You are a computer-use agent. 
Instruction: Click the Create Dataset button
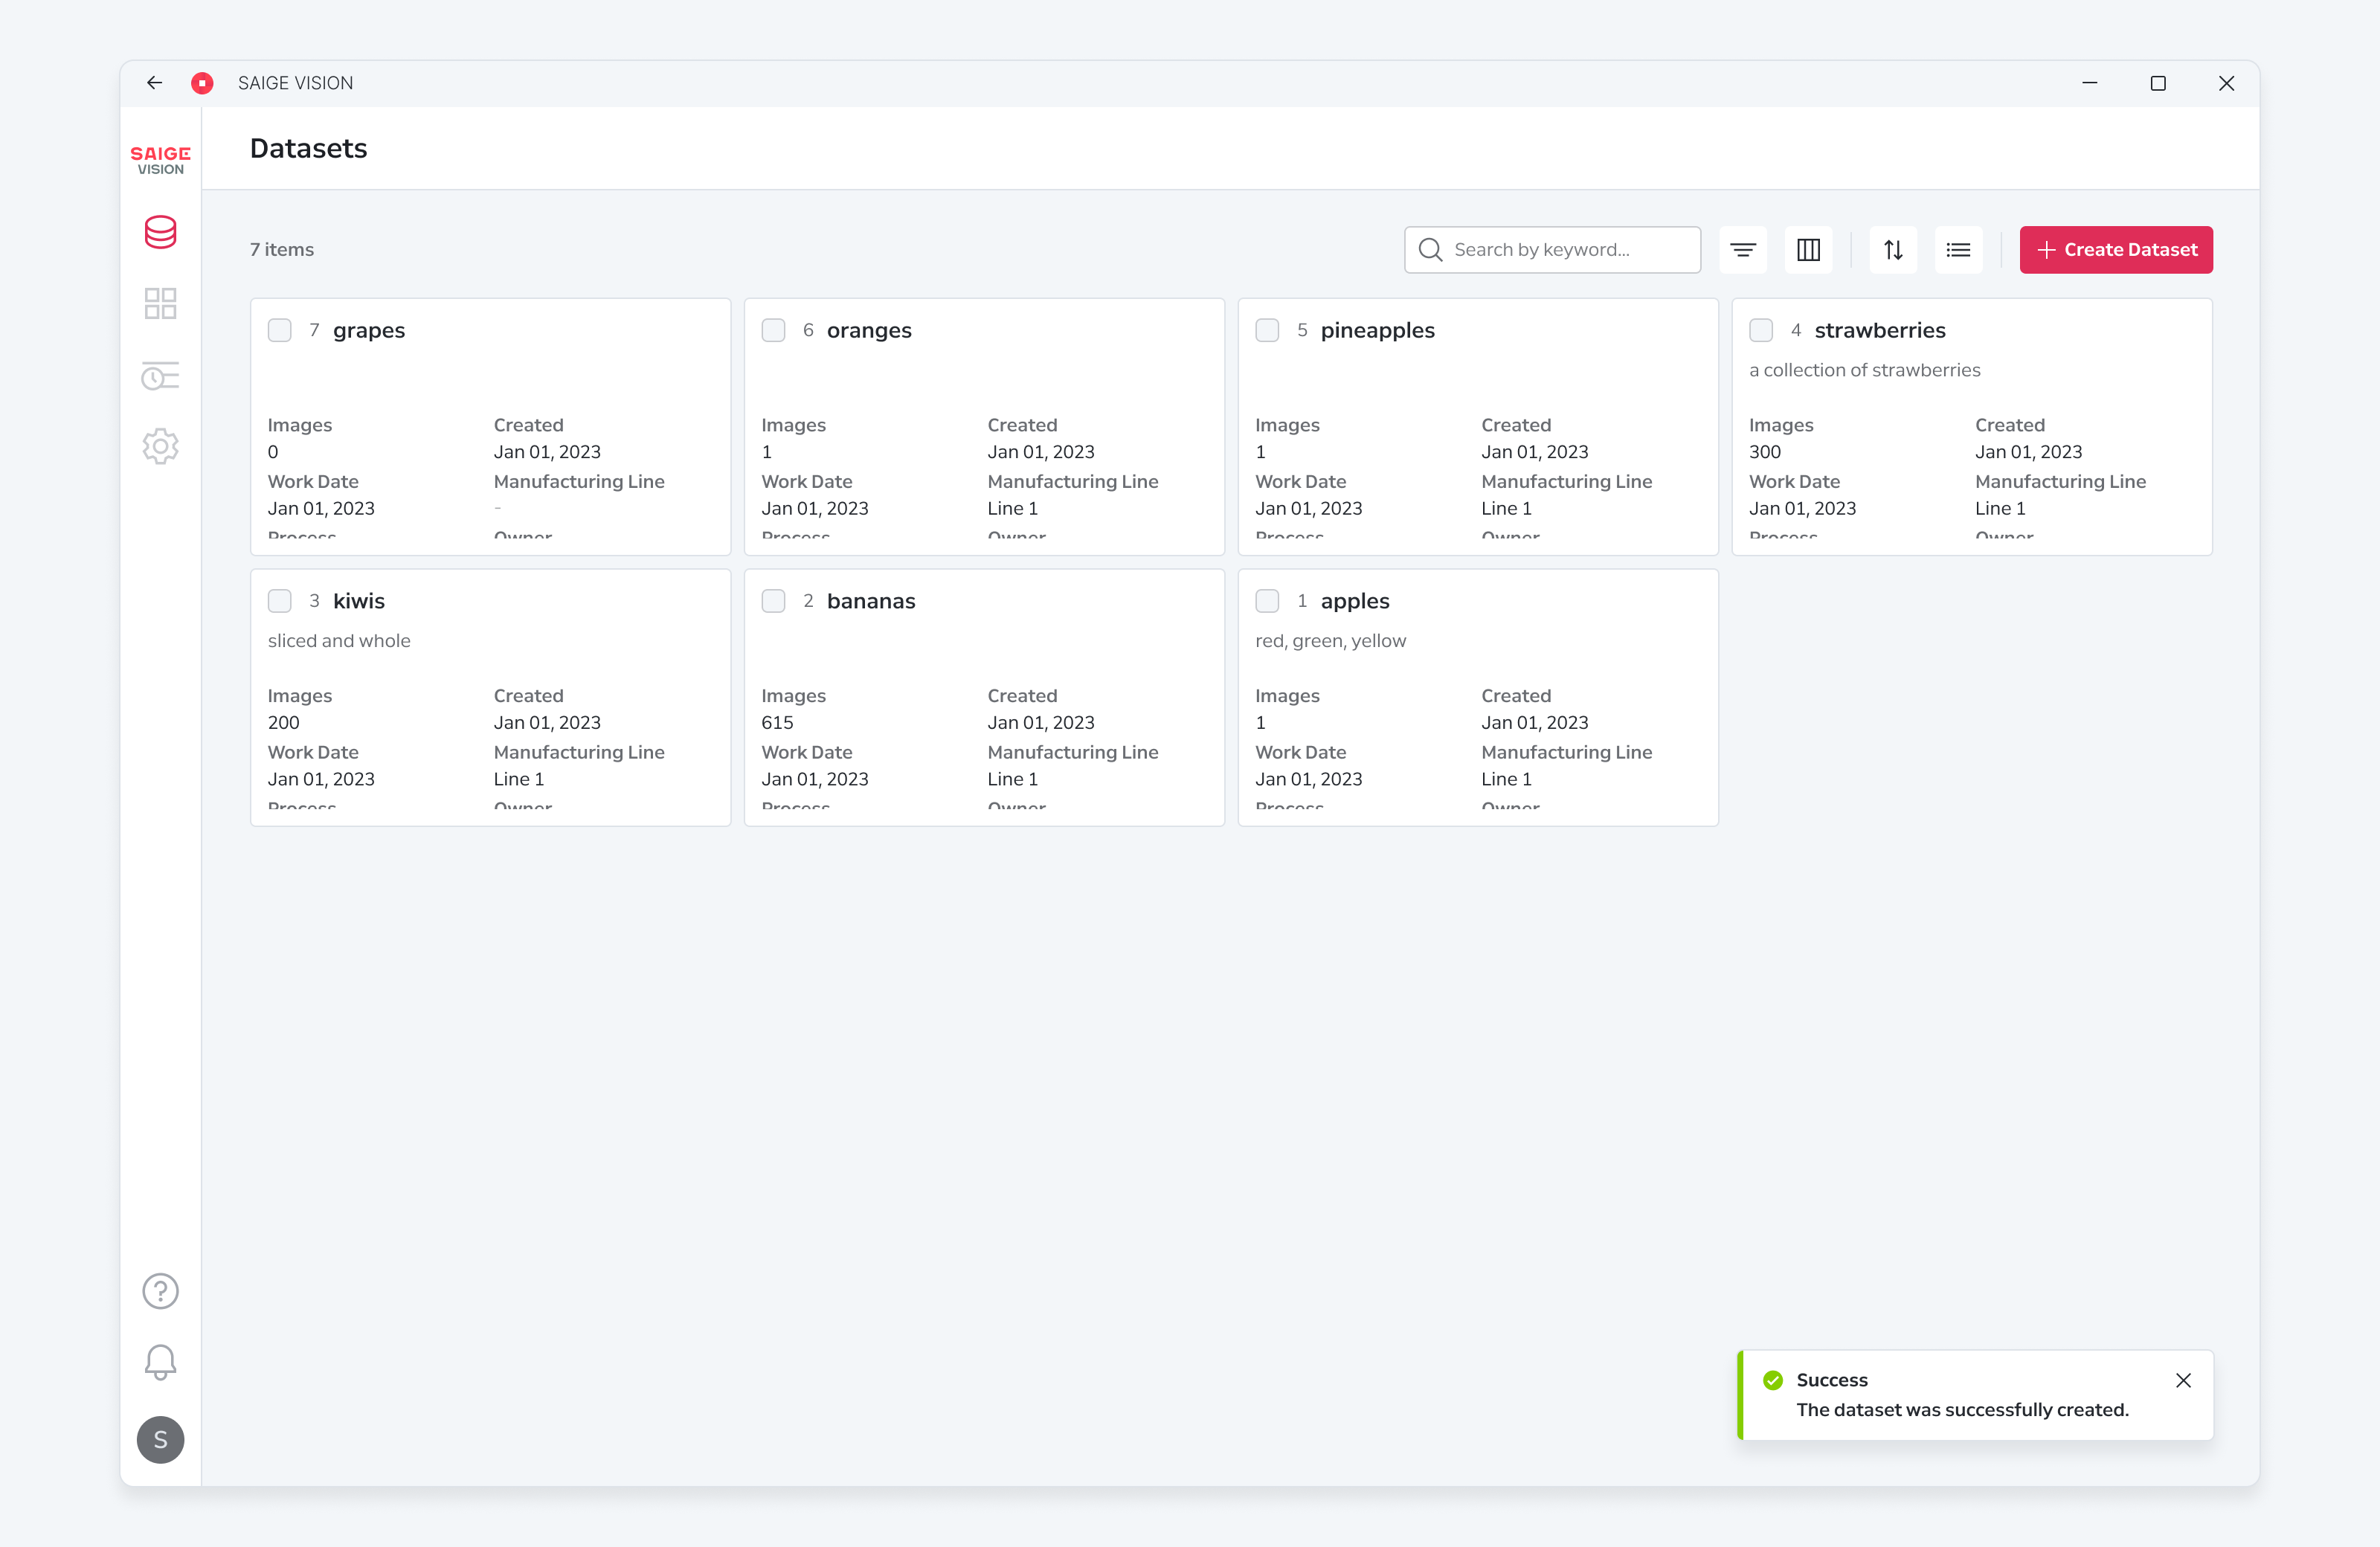(x=2116, y=250)
